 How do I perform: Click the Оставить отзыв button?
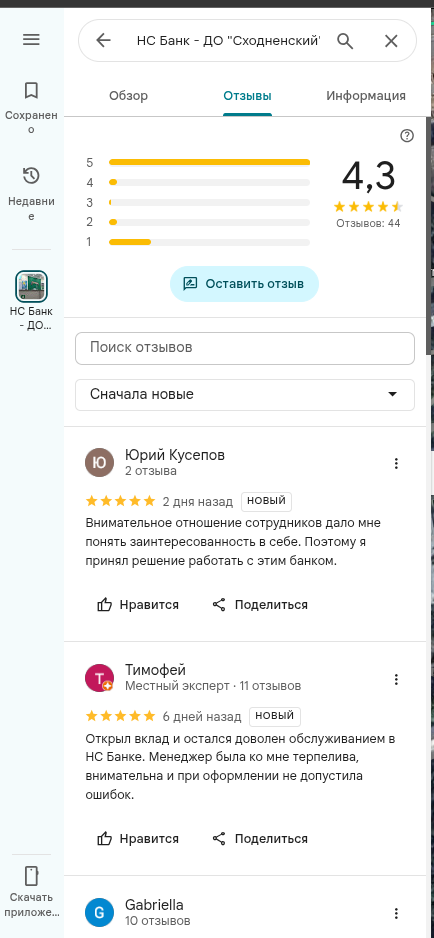[244, 284]
